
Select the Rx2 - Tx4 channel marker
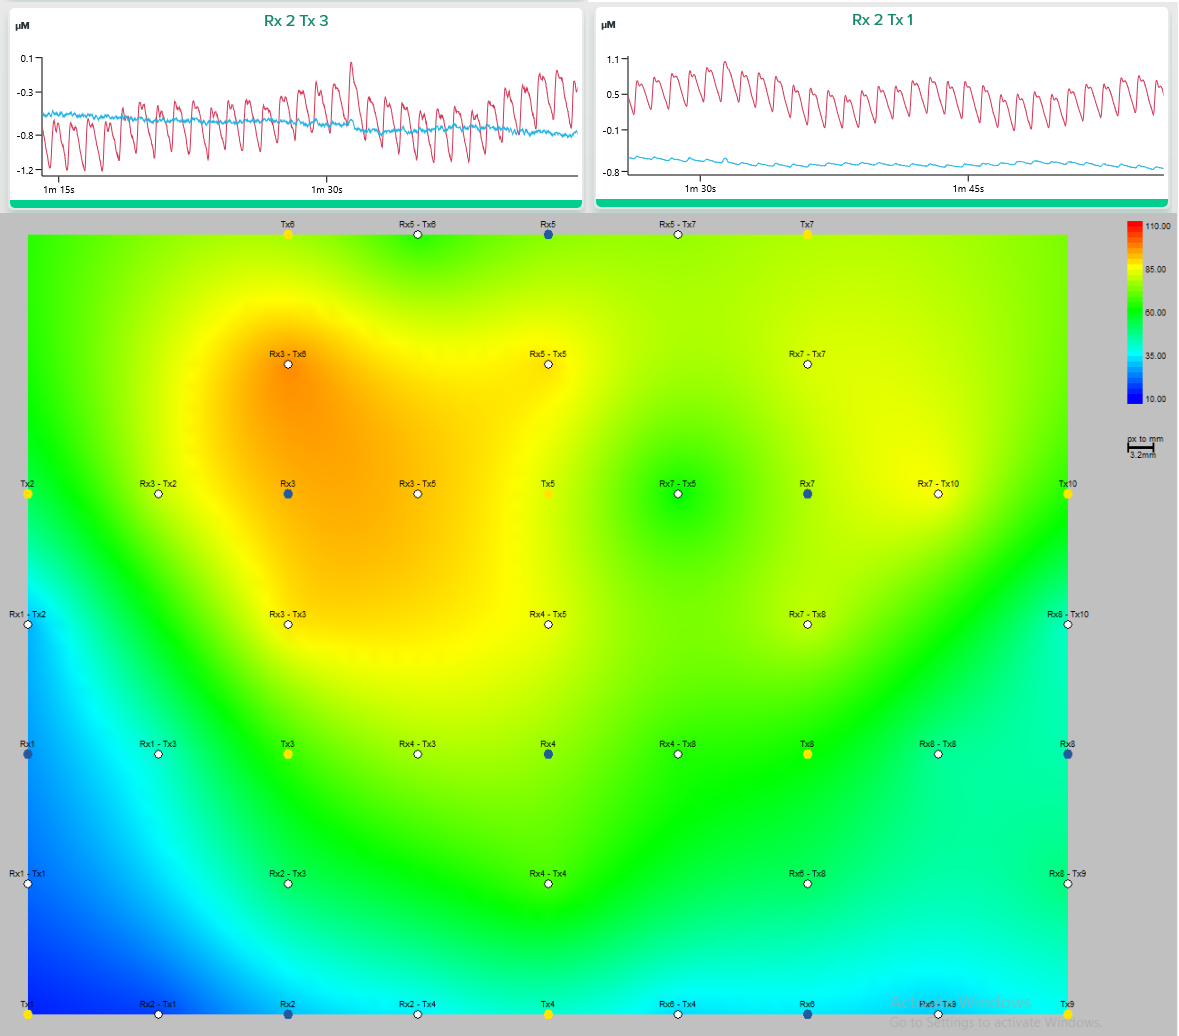[418, 1014]
